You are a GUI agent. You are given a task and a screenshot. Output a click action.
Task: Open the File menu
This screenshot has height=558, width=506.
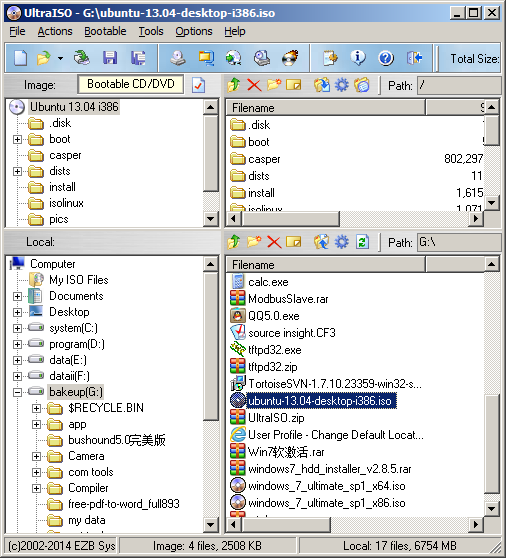[x=17, y=31]
